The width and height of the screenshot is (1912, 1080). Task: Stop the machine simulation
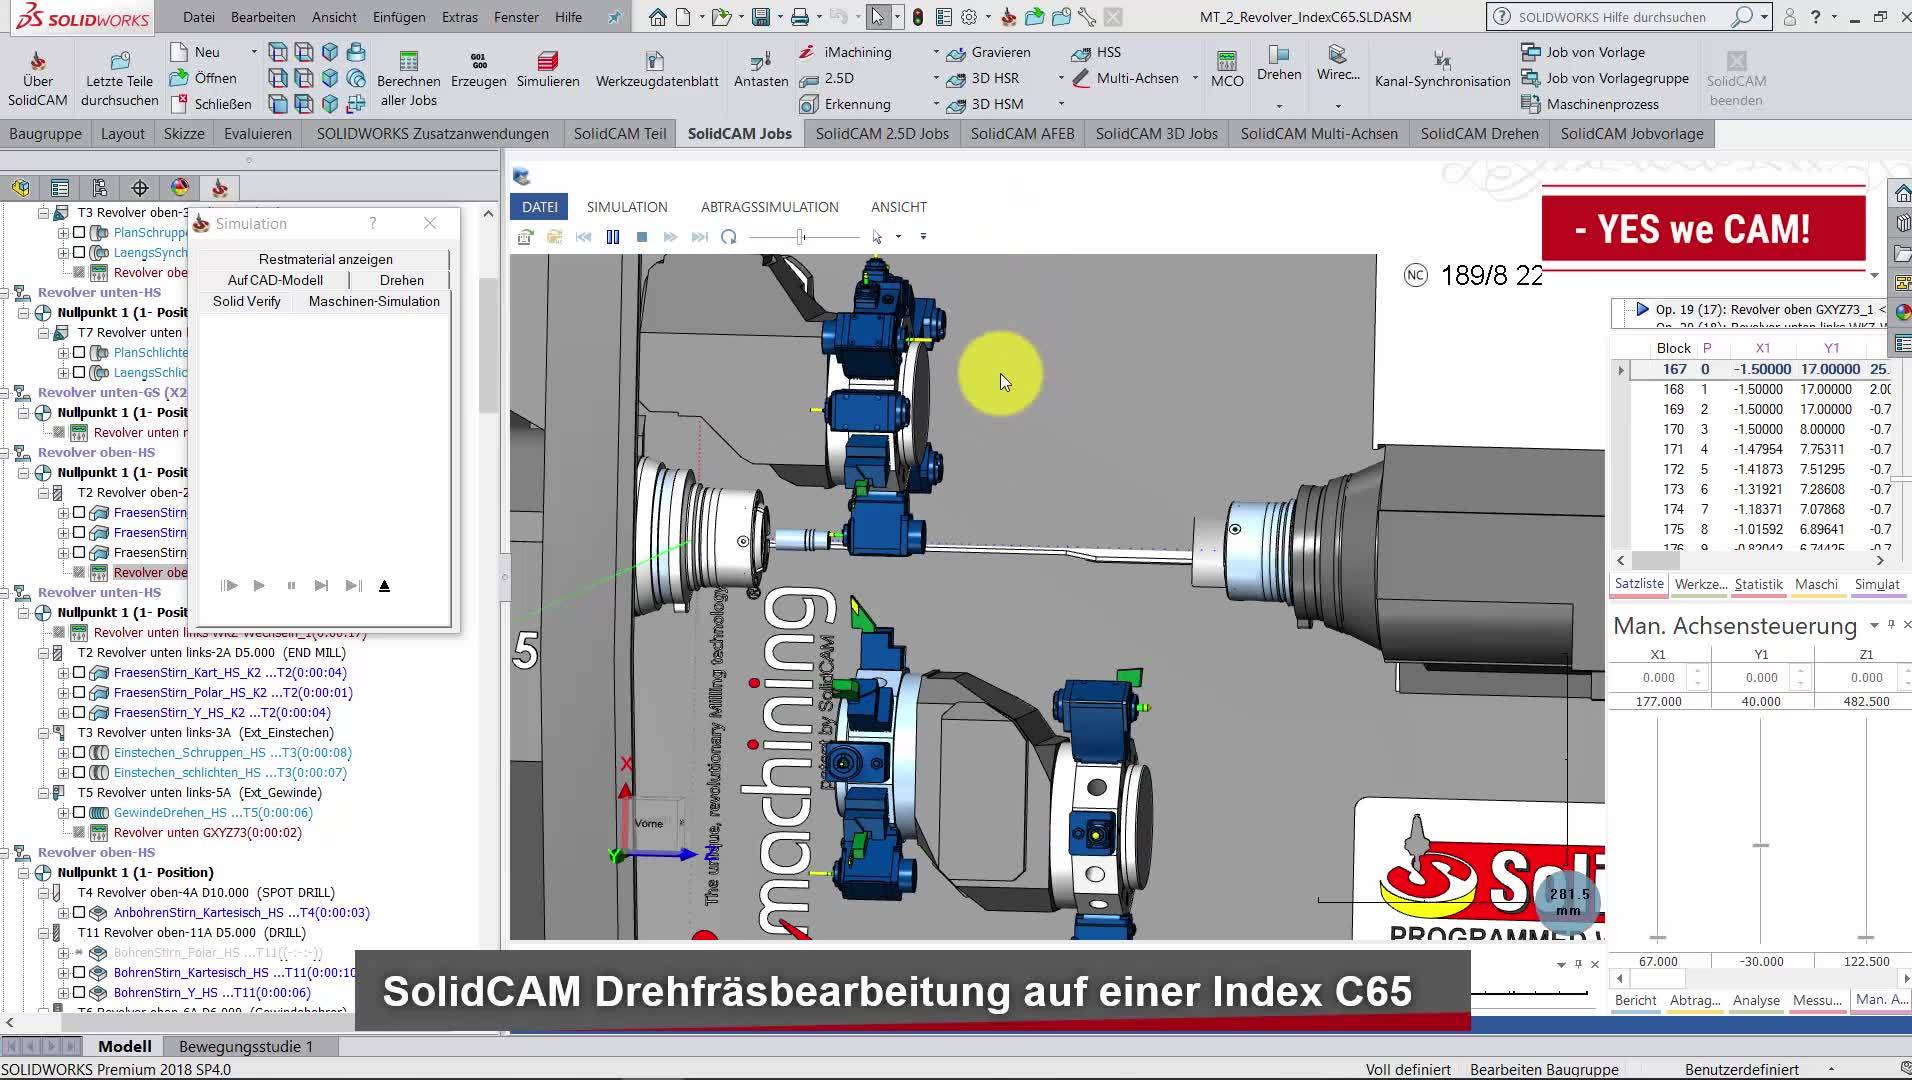coord(642,237)
